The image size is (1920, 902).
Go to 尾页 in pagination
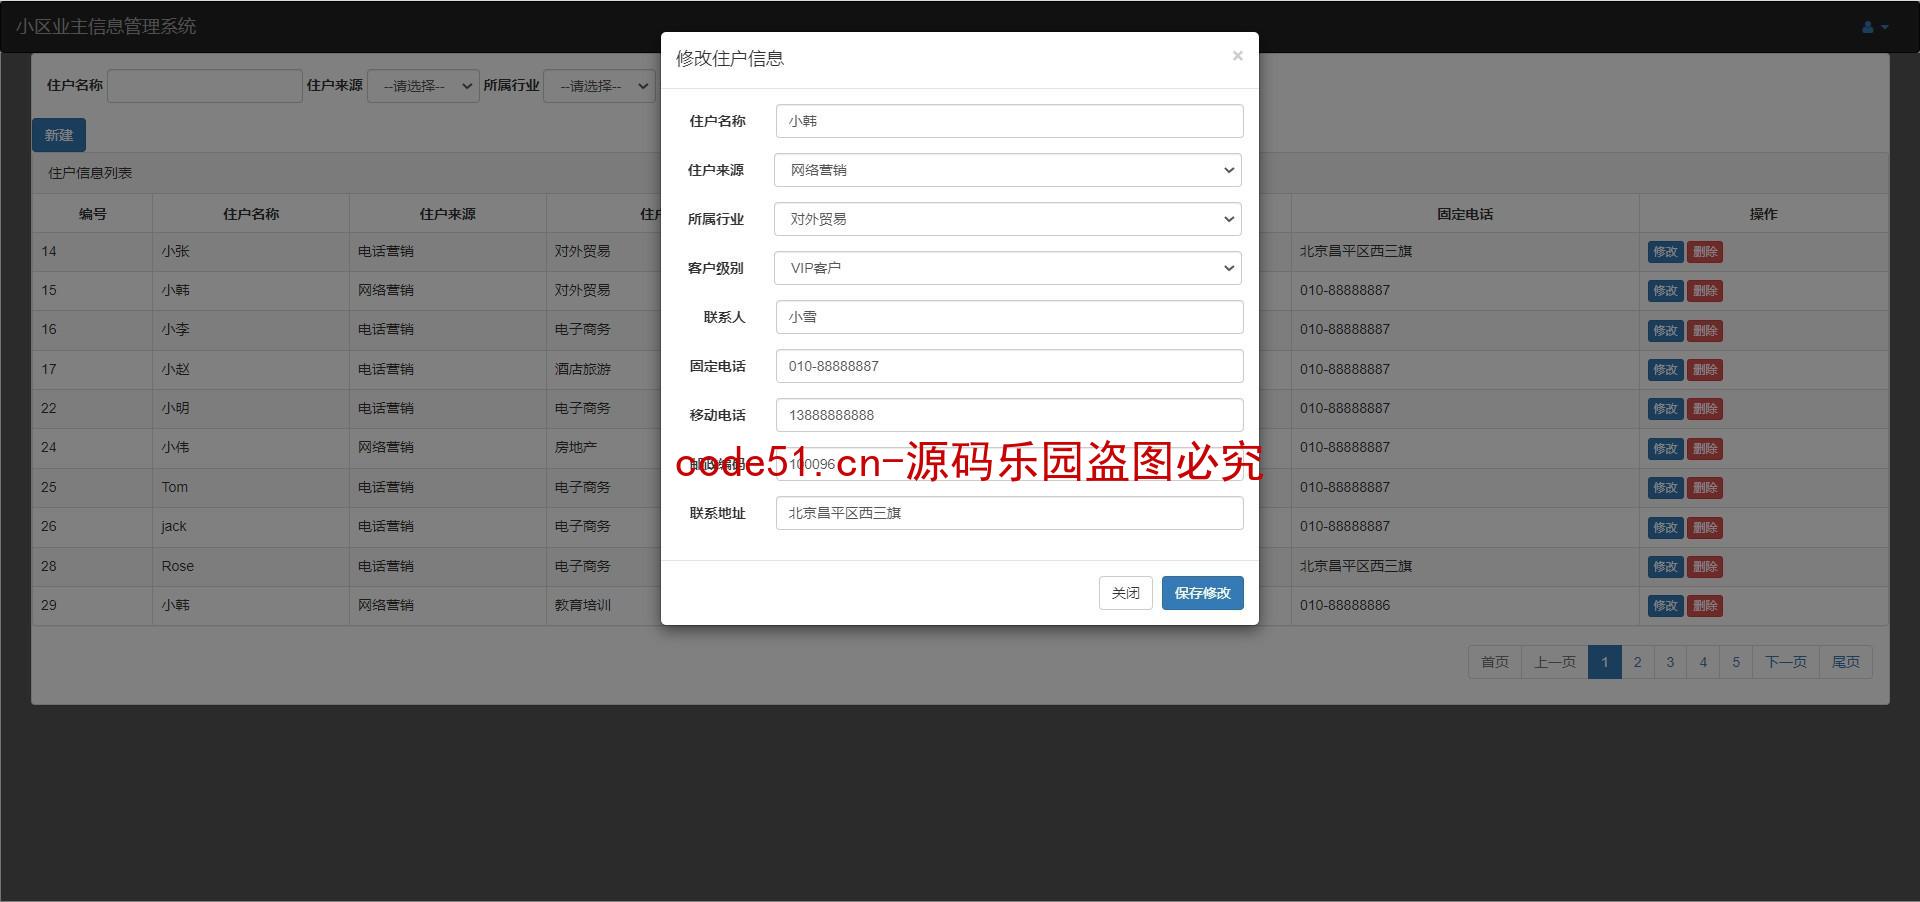click(1846, 662)
